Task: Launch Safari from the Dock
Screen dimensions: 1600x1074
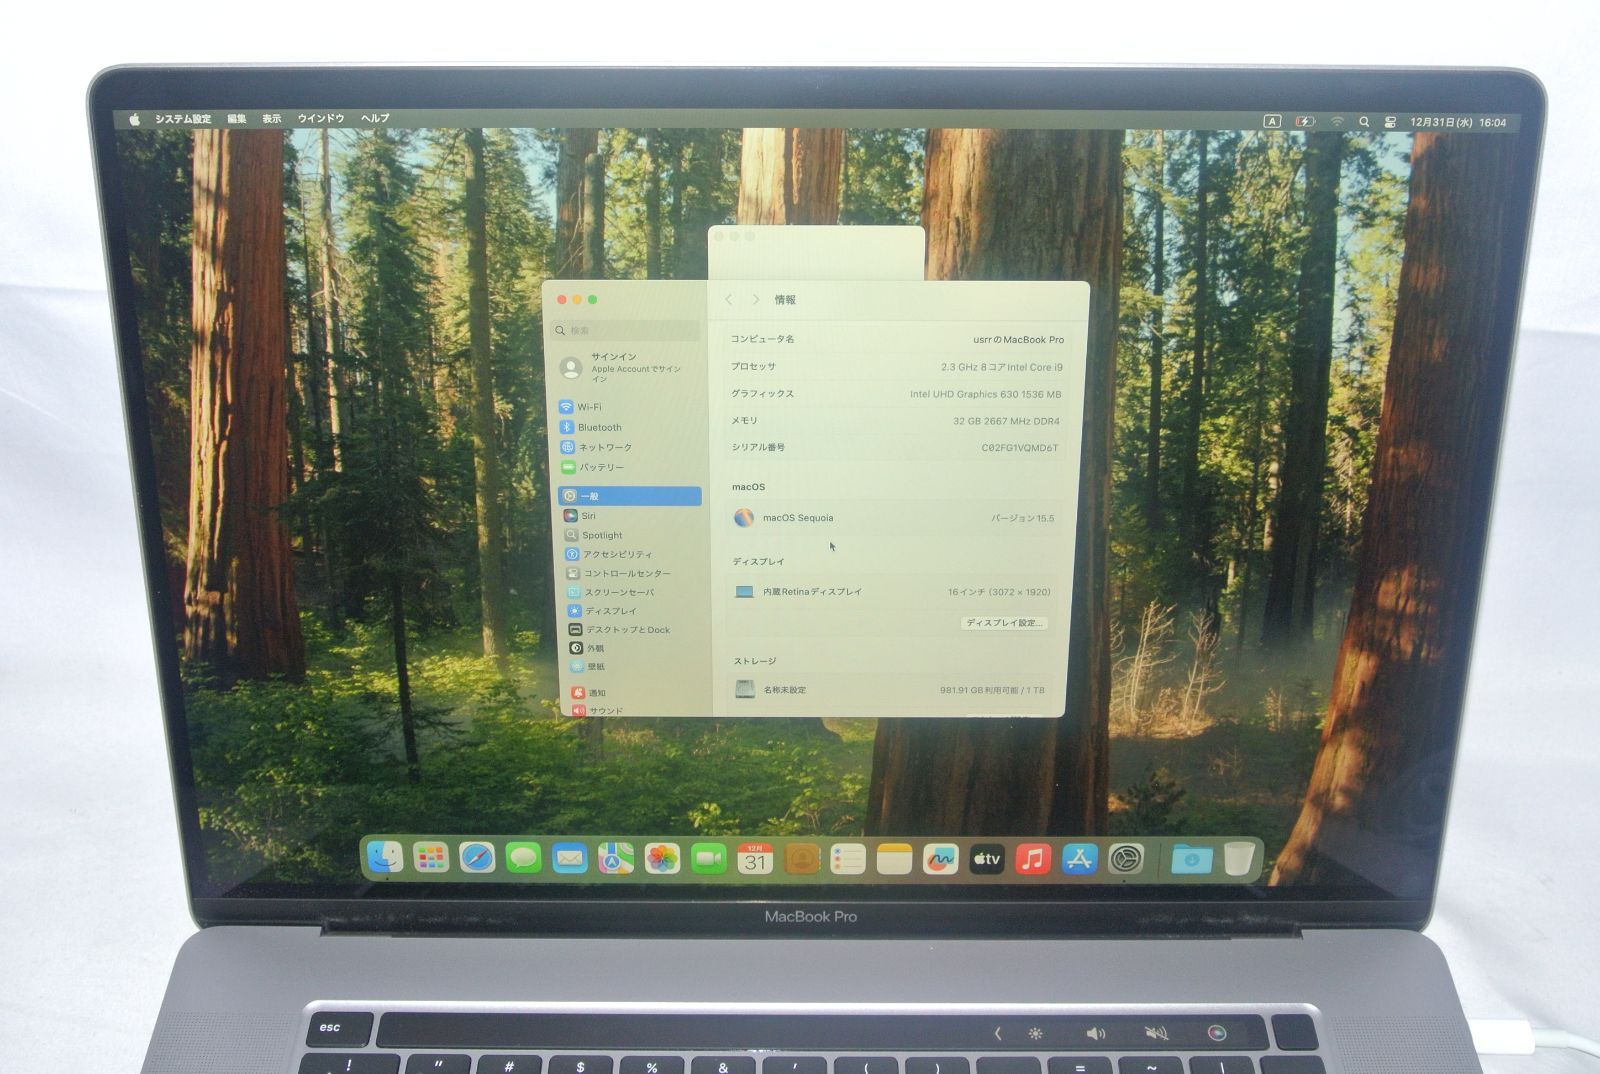Action: click(x=477, y=858)
